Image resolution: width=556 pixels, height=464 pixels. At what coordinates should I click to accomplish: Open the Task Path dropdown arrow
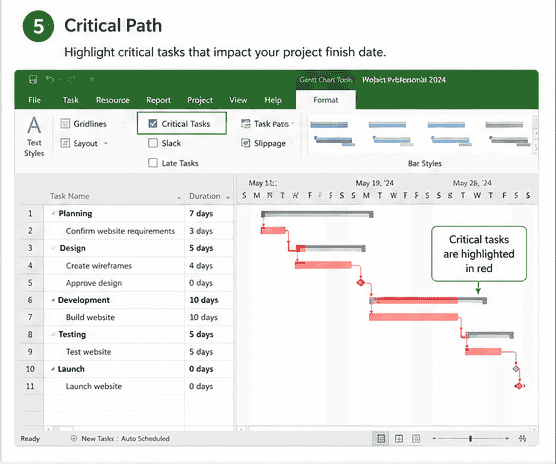(x=293, y=123)
